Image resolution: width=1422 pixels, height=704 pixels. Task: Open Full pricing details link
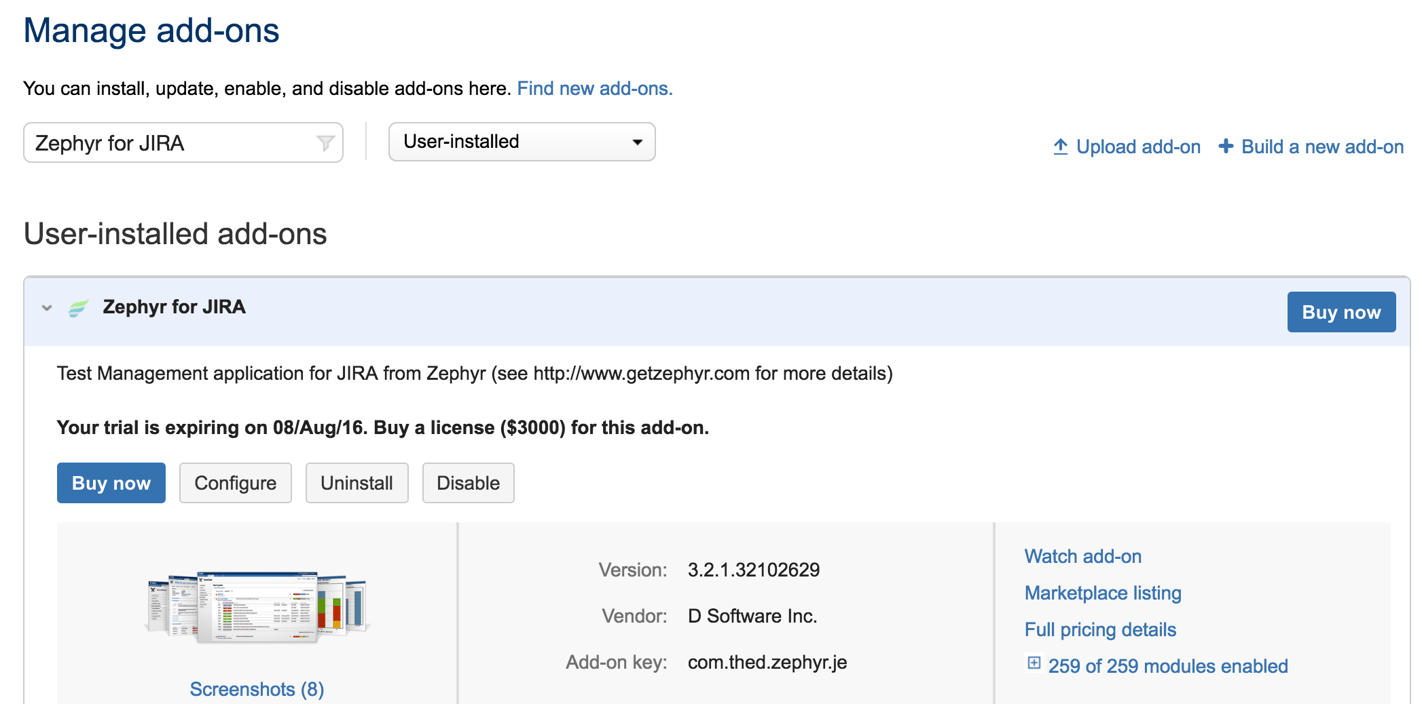pyautogui.click(x=1100, y=630)
